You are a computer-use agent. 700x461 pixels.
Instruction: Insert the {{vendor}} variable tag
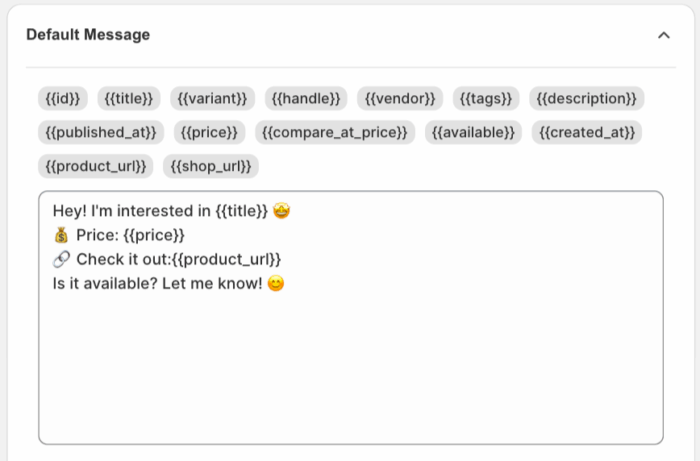(x=400, y=98)
